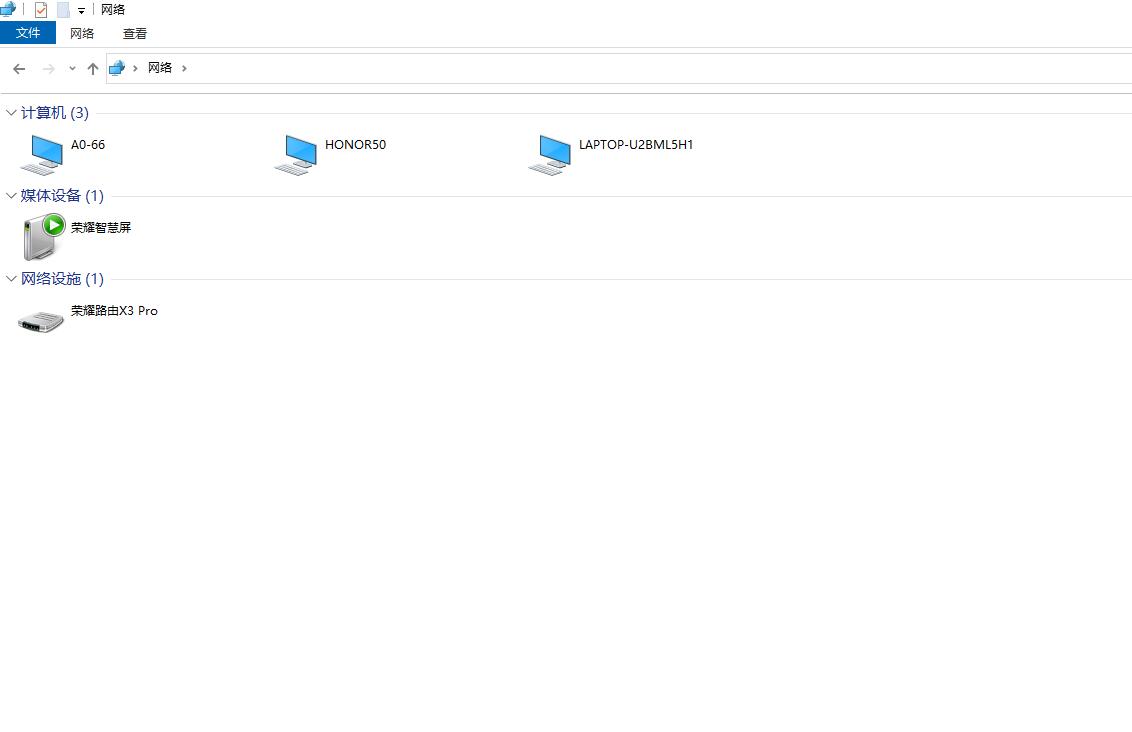
Task: Click the 荣耀路由X3 Pro label
Action: [x=114, y=310]
